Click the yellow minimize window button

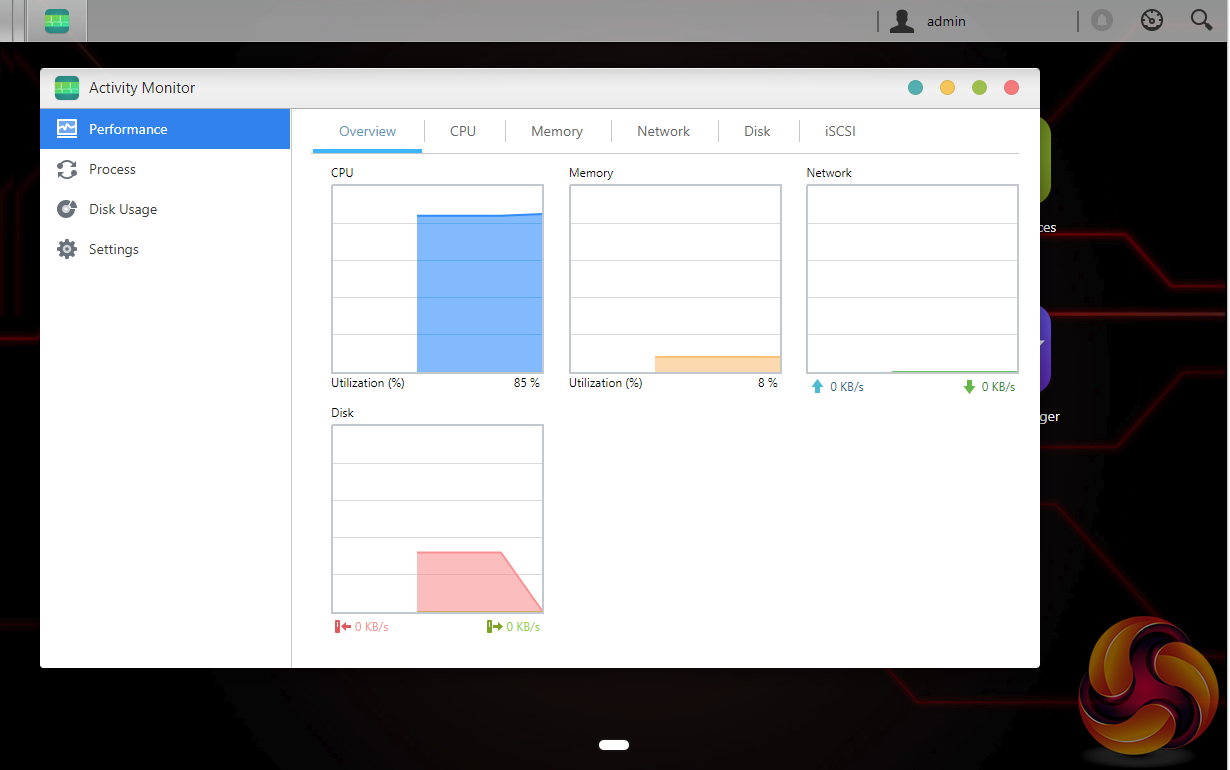tap(947, 88)
